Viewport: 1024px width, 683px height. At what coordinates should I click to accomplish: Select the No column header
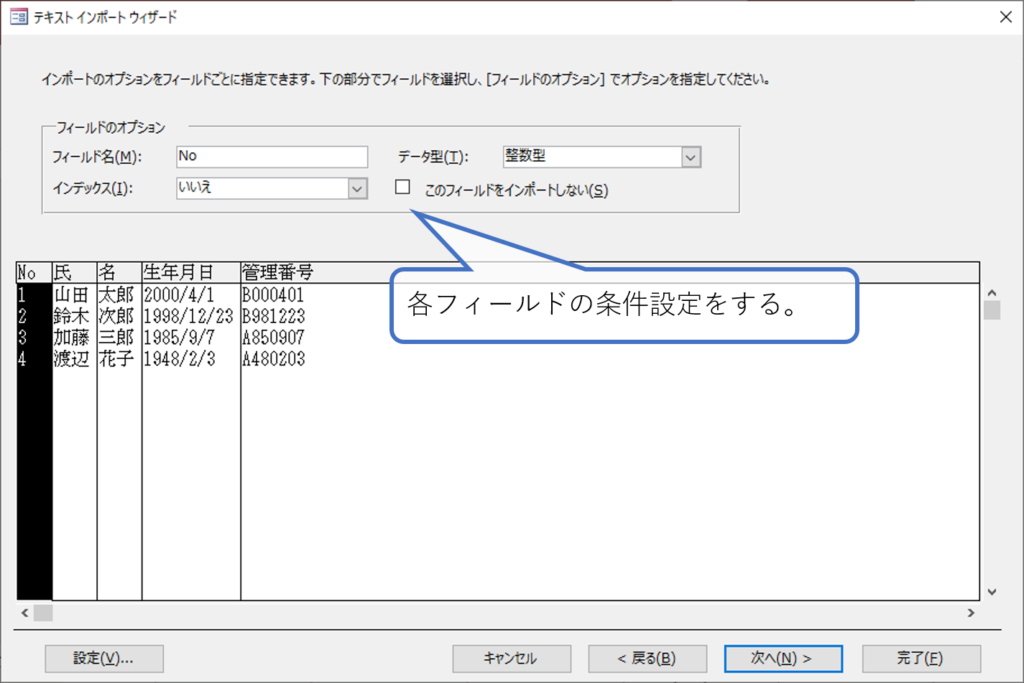34,272
